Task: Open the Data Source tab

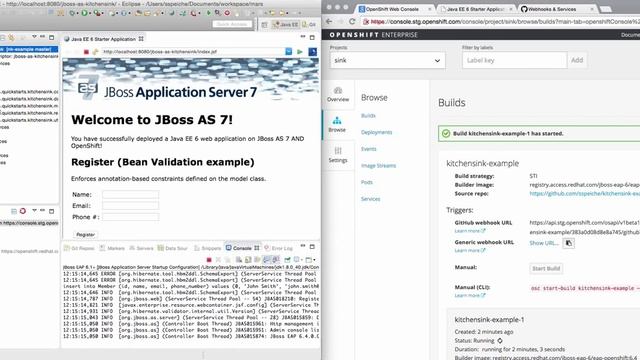Action: 173,248
